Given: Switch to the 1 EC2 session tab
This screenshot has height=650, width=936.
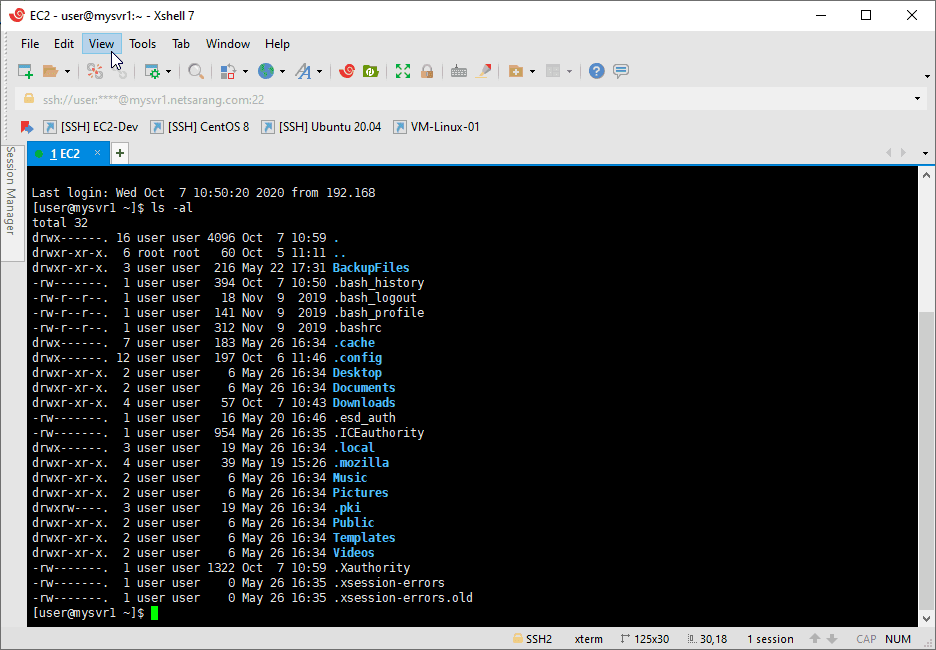Looking at the screenshot, I should pyautogui.click(x=65, y=153).
